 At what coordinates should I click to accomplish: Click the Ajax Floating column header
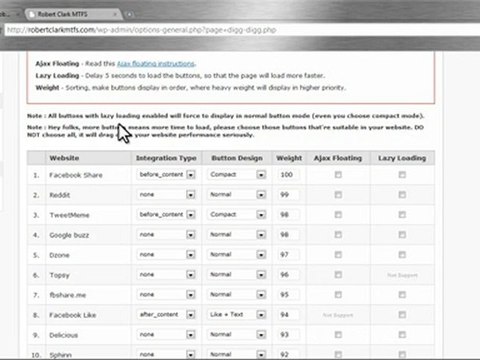pyautogui.click(x=338, y=158)
